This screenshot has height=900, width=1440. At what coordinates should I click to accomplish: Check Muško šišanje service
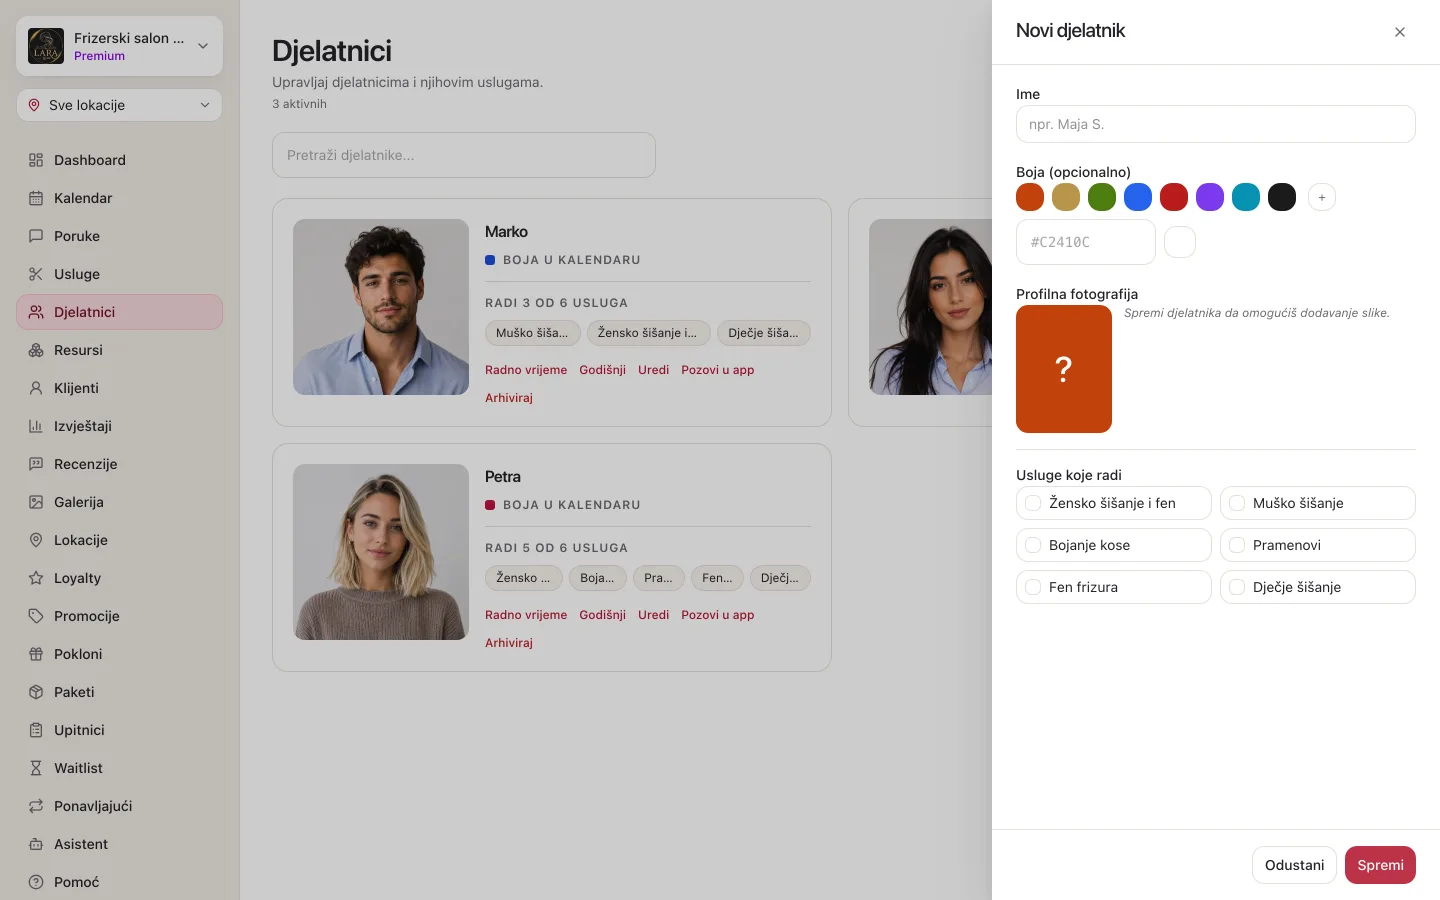(1237, 503)
